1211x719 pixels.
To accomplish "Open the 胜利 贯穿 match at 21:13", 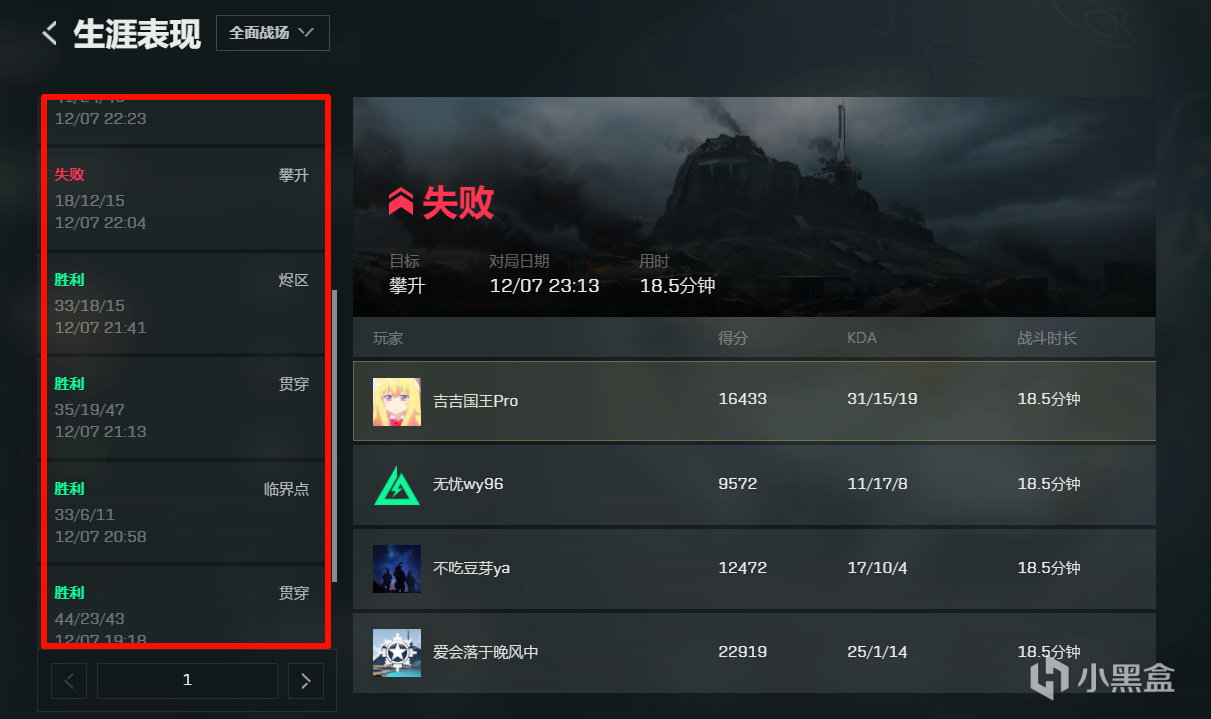I will [x=185, y=408].
